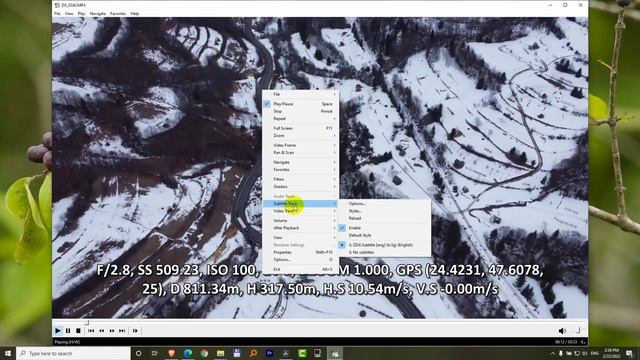640x360 pixels.
Task: Choose Stop in the context menu
Action: [300, 111]
